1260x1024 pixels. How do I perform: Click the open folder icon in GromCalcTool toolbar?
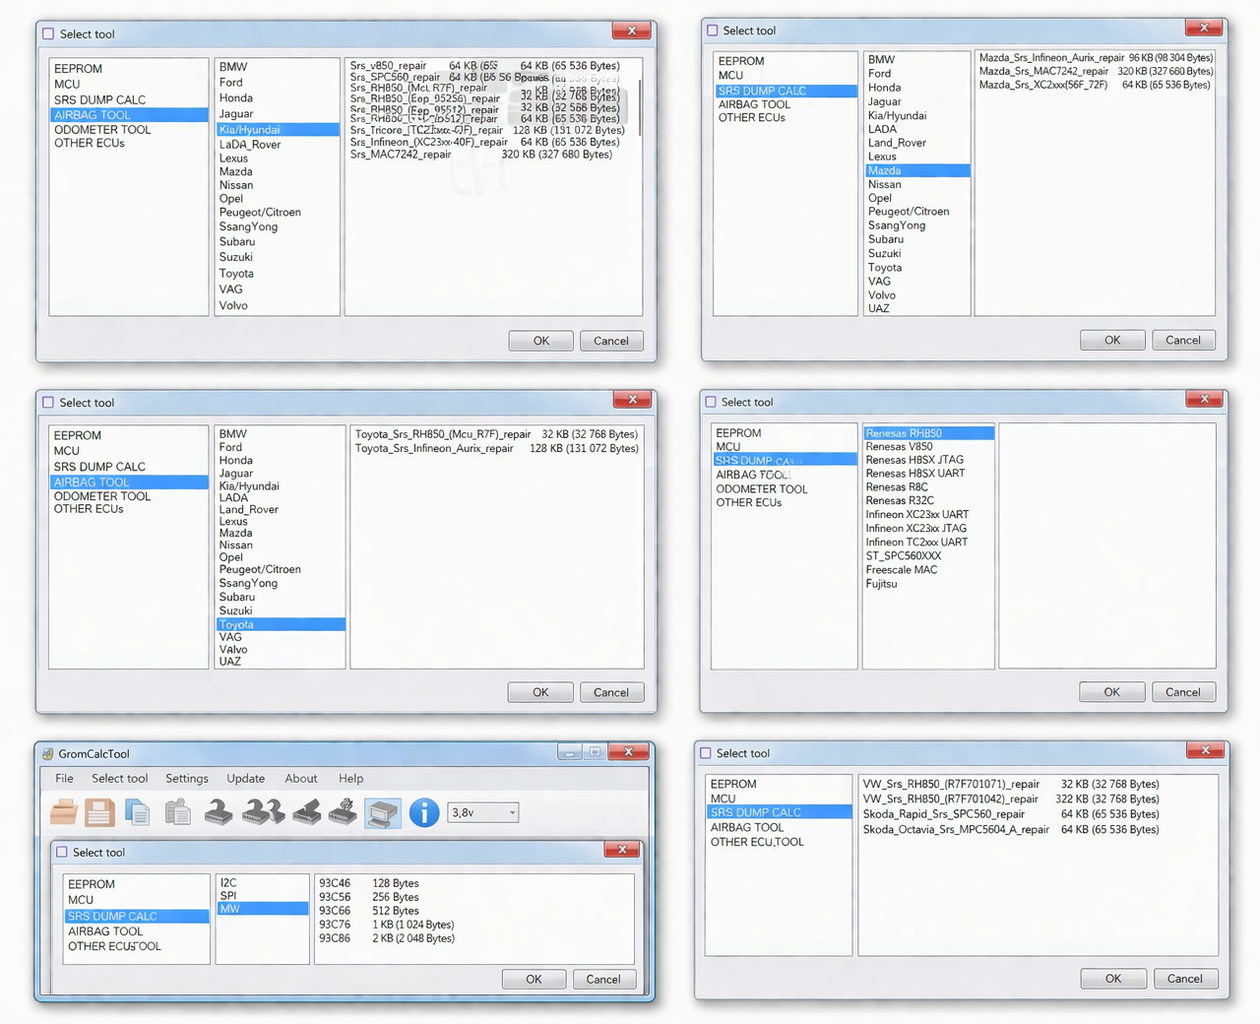coord(64,812)
